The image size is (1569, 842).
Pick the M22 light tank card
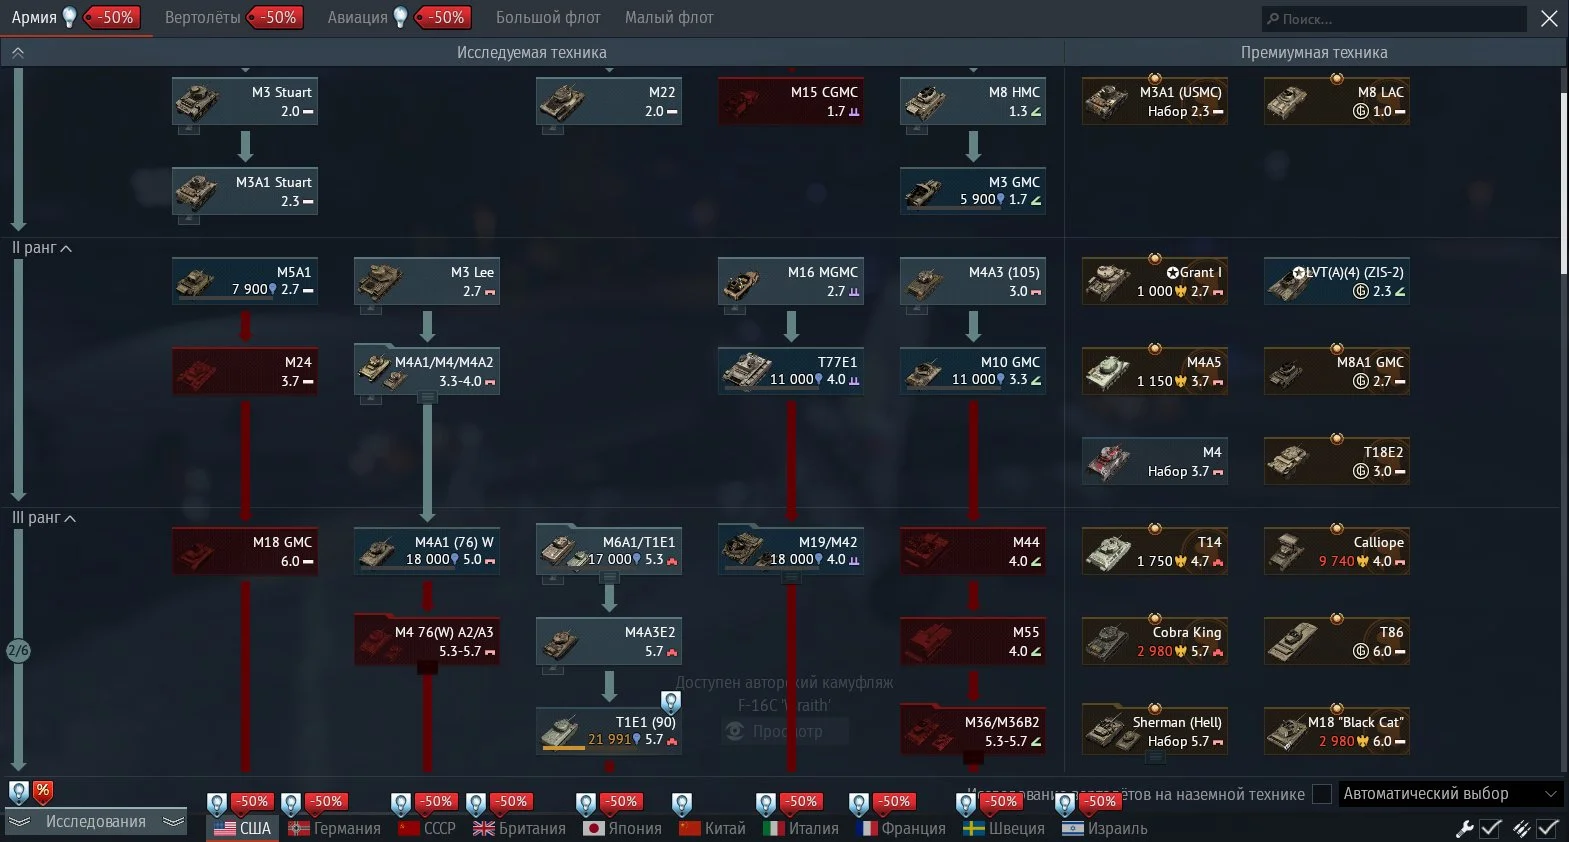(609, 102)
